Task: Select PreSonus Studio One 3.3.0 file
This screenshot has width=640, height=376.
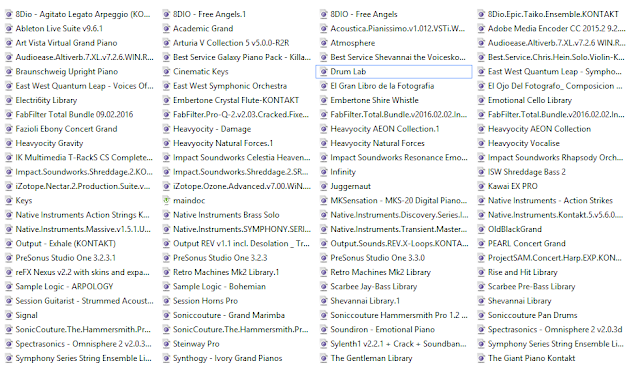Action: click(x=378, y=258)
